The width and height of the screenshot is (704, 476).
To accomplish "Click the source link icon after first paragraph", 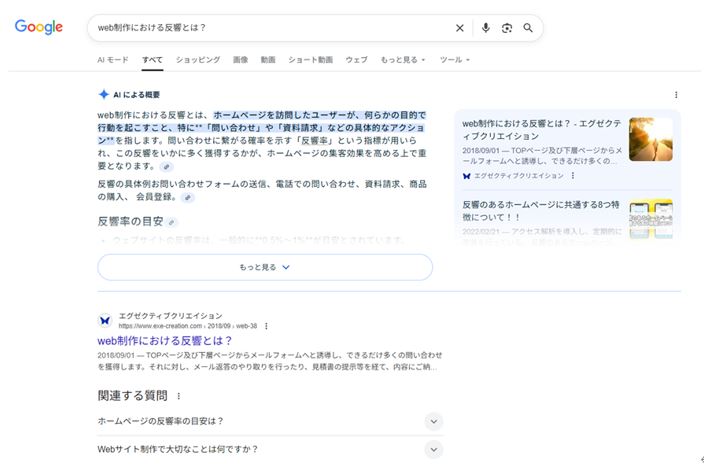I will click(166, 167).
